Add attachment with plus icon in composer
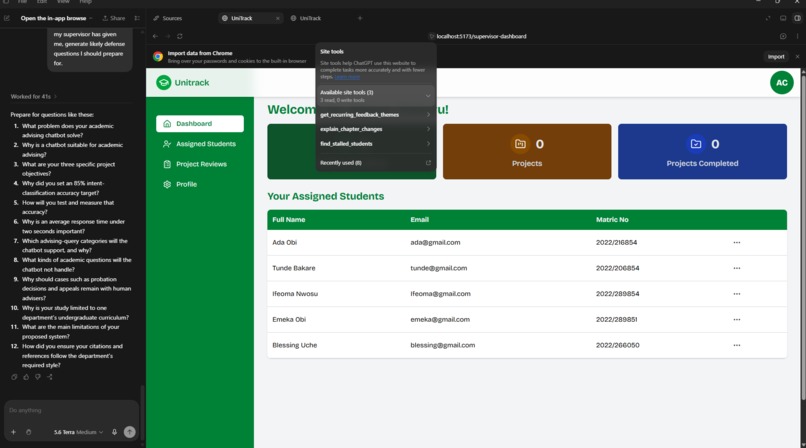806x448 pixels. pyautogui.click(x=14, y=432)
